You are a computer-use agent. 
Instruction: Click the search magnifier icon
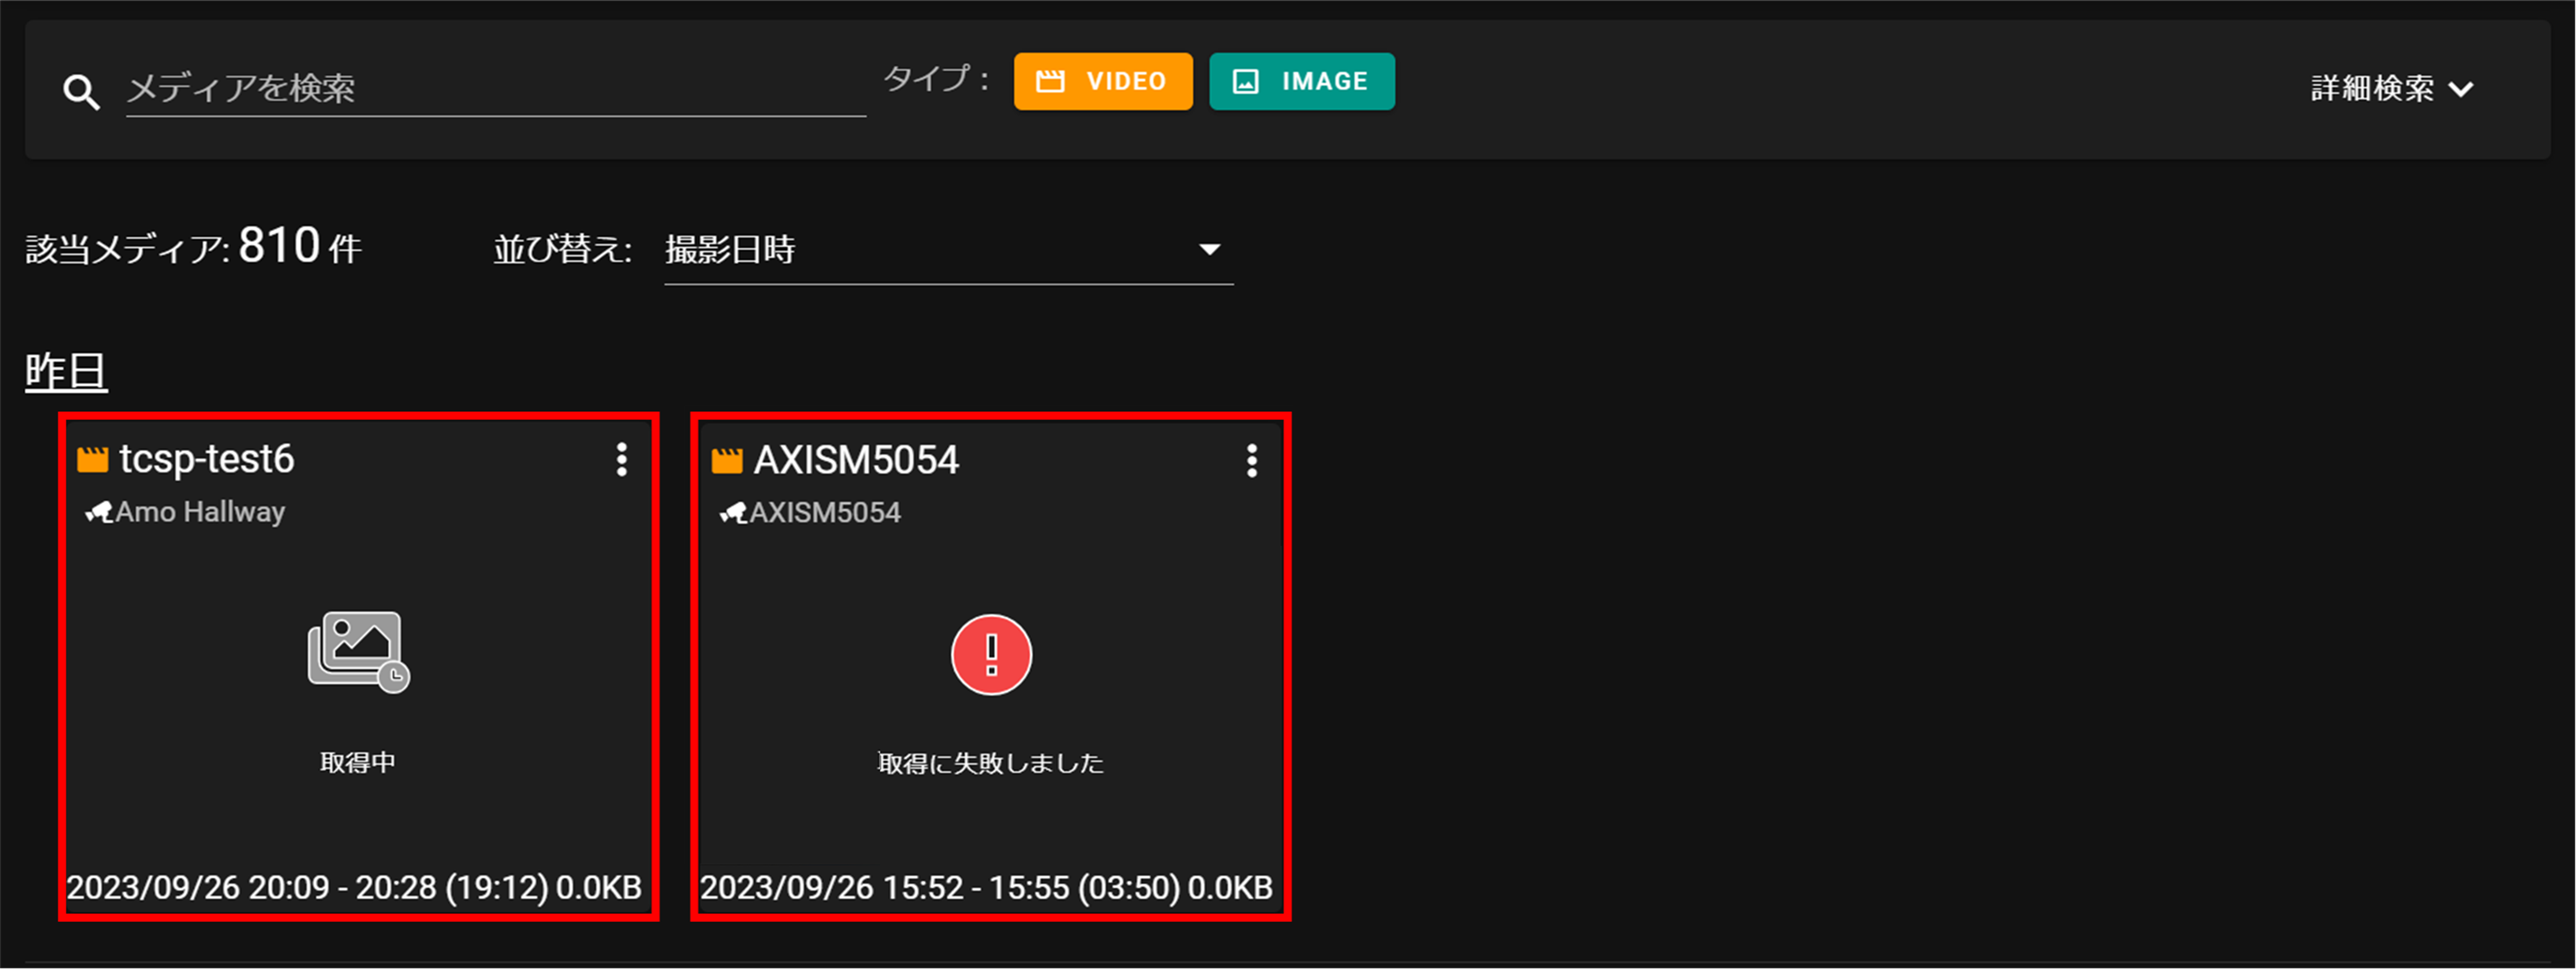click(x=81, y=92)
